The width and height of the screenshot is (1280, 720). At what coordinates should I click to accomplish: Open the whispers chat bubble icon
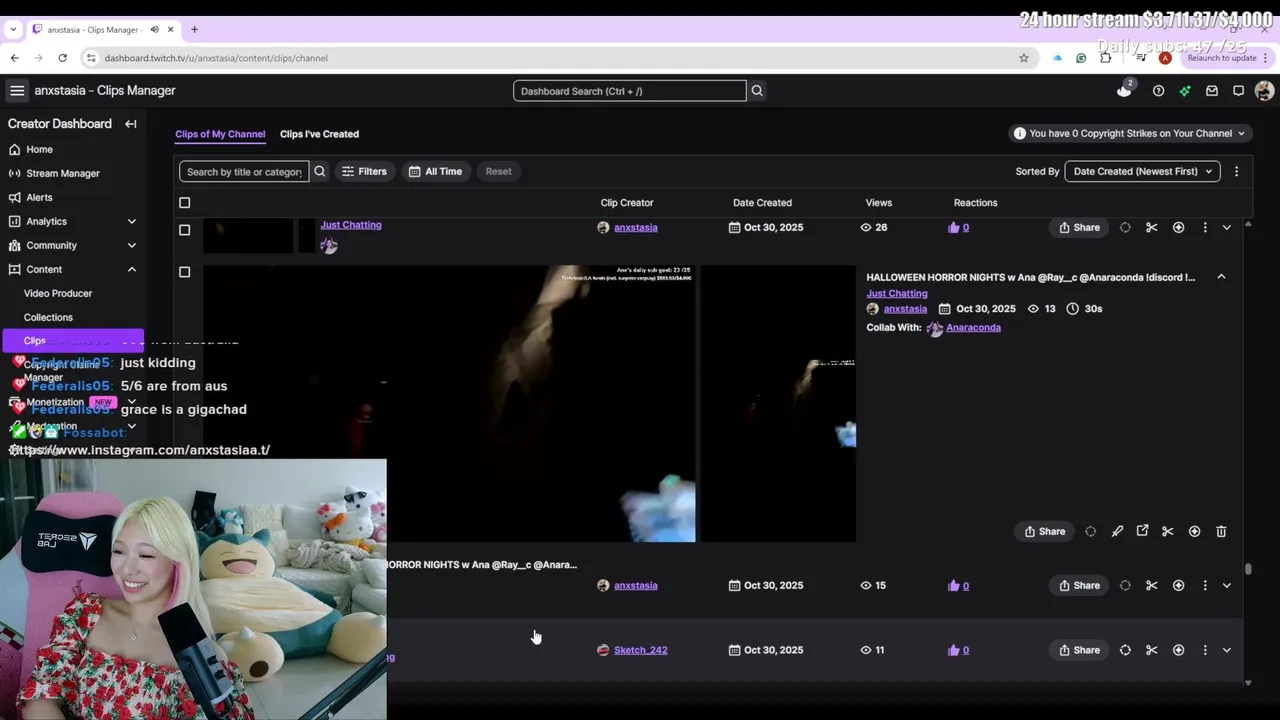[1238, 91]
